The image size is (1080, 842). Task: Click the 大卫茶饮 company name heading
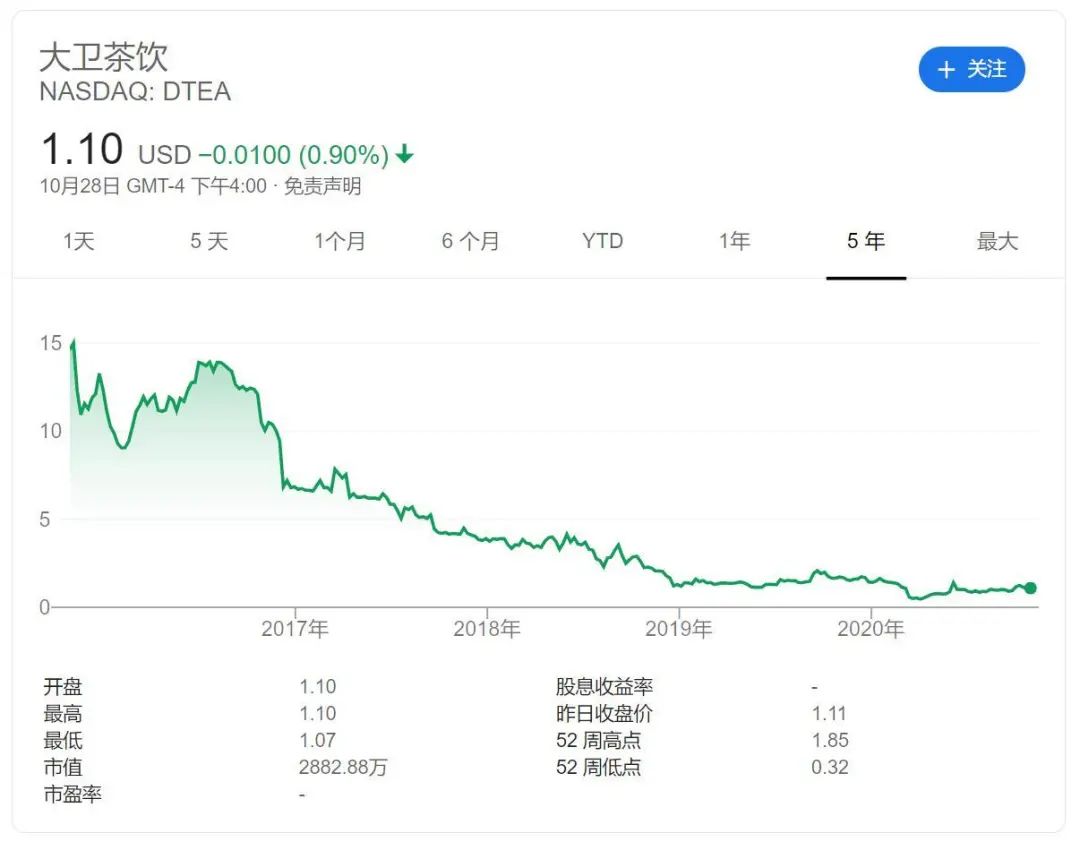(x=104, y=57)
